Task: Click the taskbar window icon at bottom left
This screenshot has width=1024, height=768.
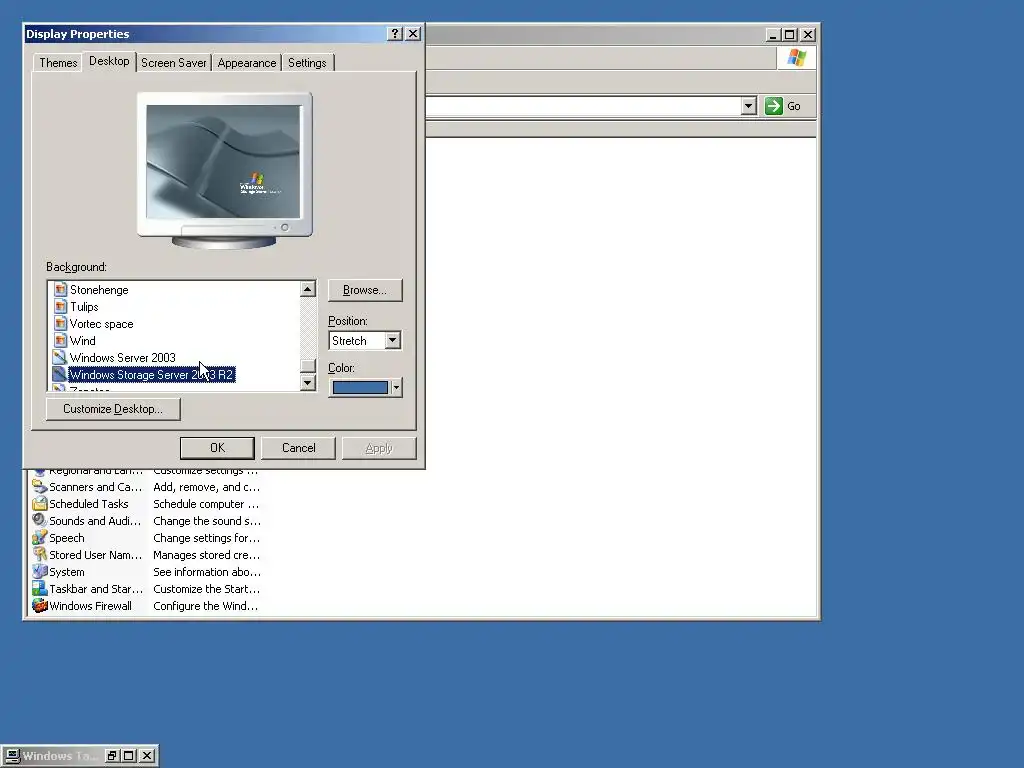Action: click(x=12, y=756)
